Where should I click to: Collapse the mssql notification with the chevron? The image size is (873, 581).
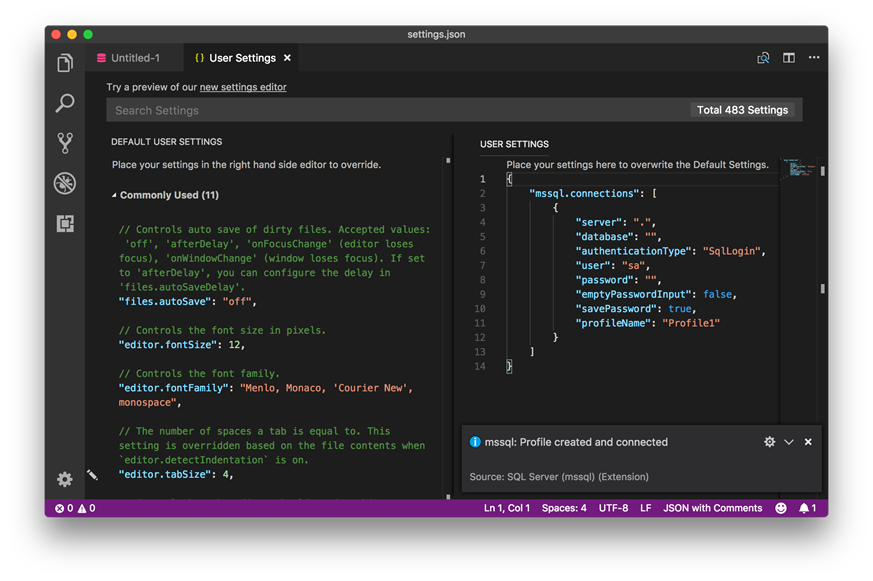pyautogui.click(x=789, y=442)
